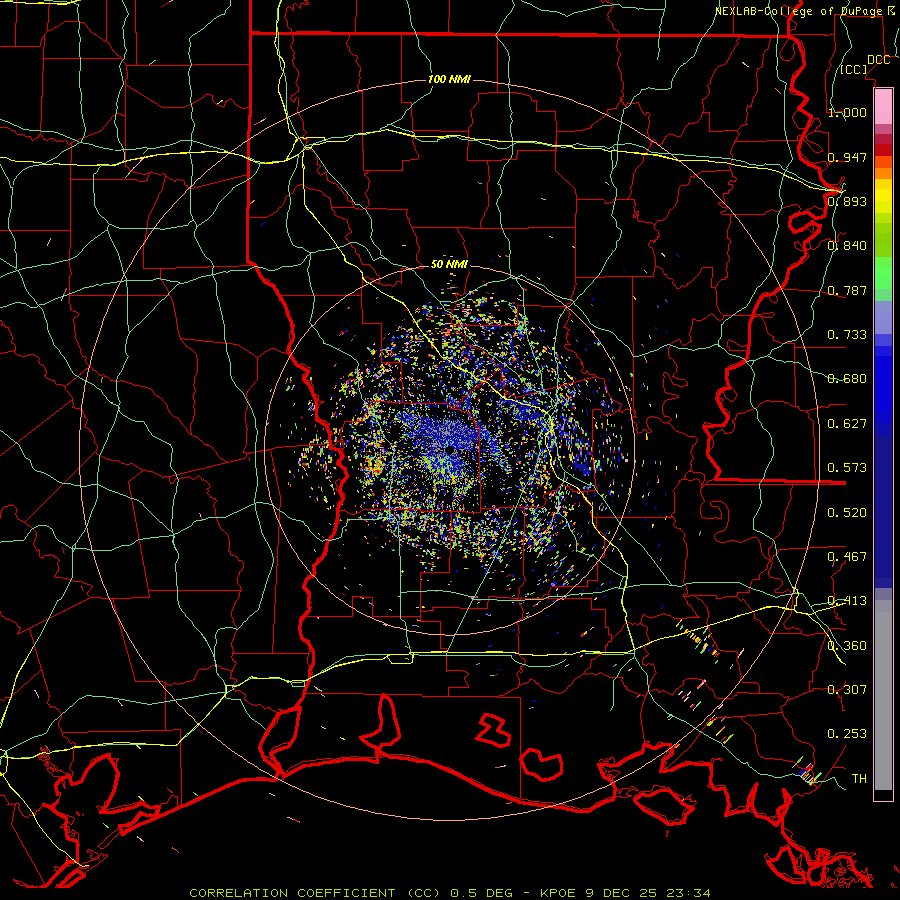Click the 0.467 value on the color scale
The width and height of the screenshot is (900, 900).
click(x=847, y=557)
